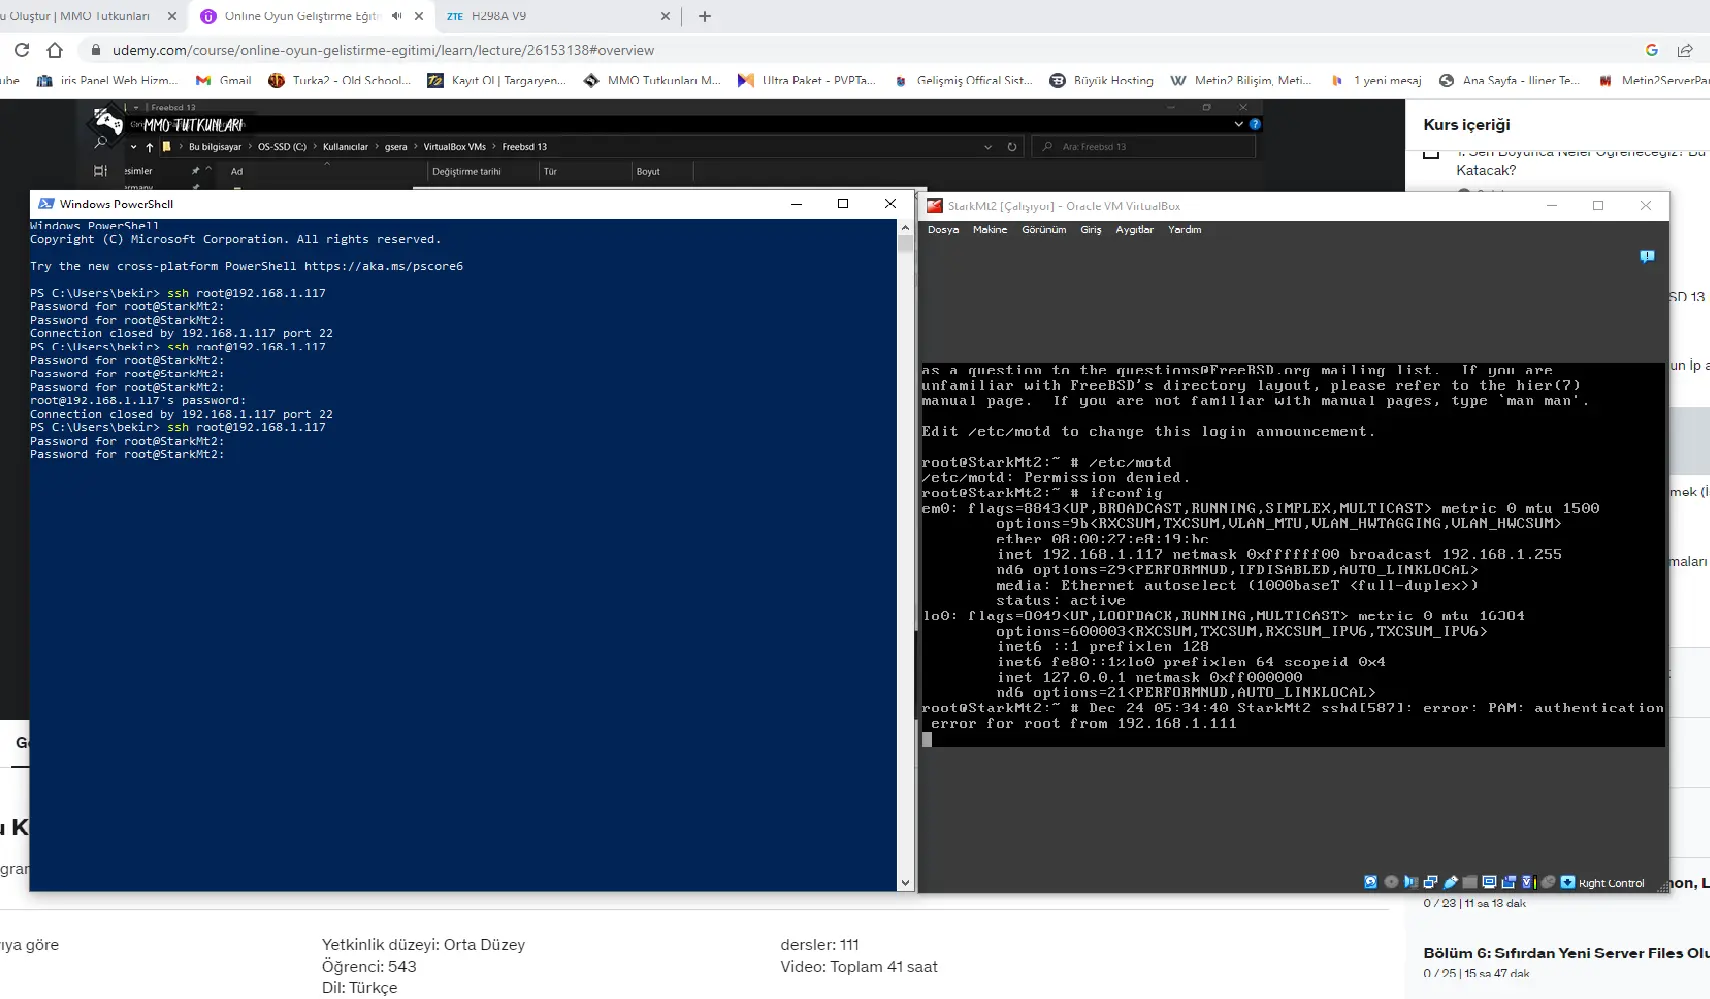The height and width of the screenshot is (999, 1710).
Task: Click PowerShell scrollbar up arrow
Action: [905, 227]
